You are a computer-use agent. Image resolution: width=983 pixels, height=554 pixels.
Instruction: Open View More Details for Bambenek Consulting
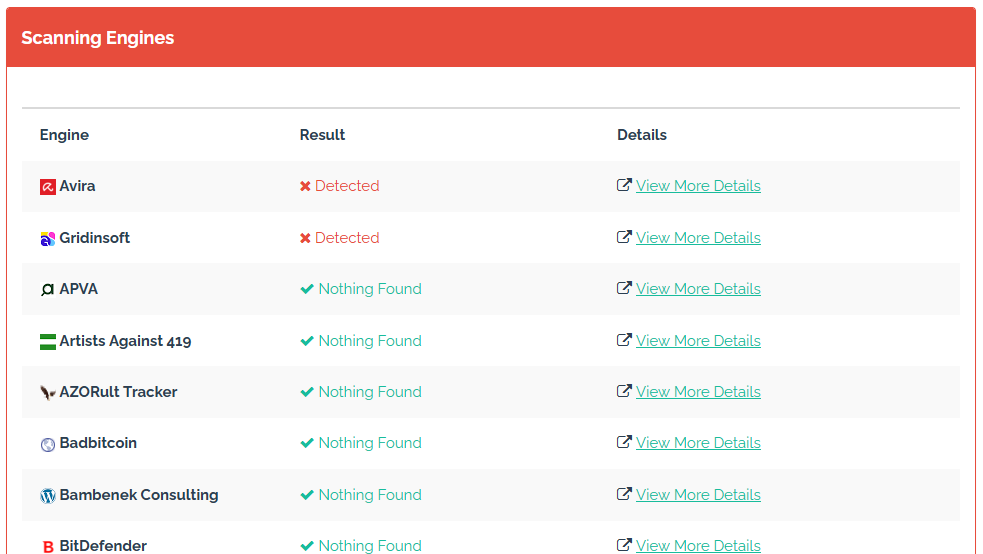[x=698, y=495]
